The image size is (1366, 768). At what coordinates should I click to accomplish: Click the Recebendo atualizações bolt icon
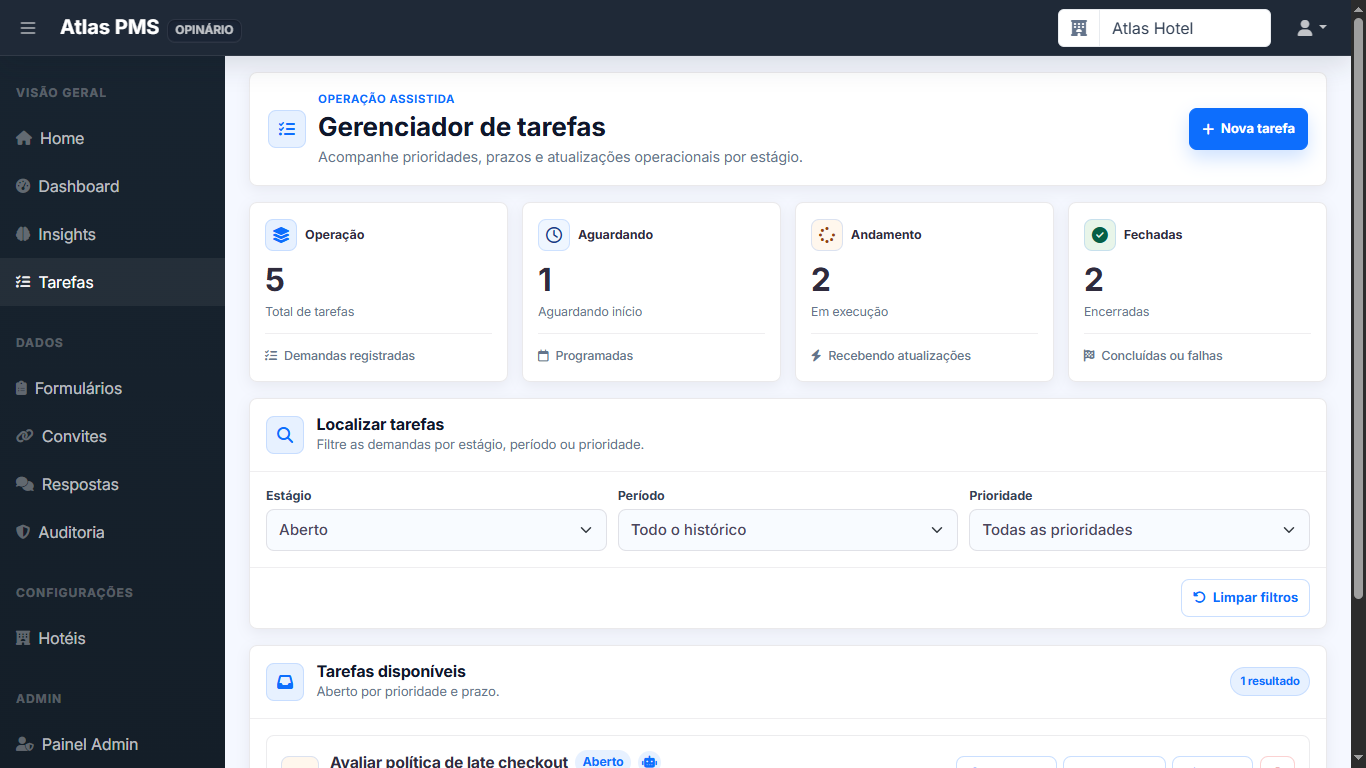[x=816, y=356]
